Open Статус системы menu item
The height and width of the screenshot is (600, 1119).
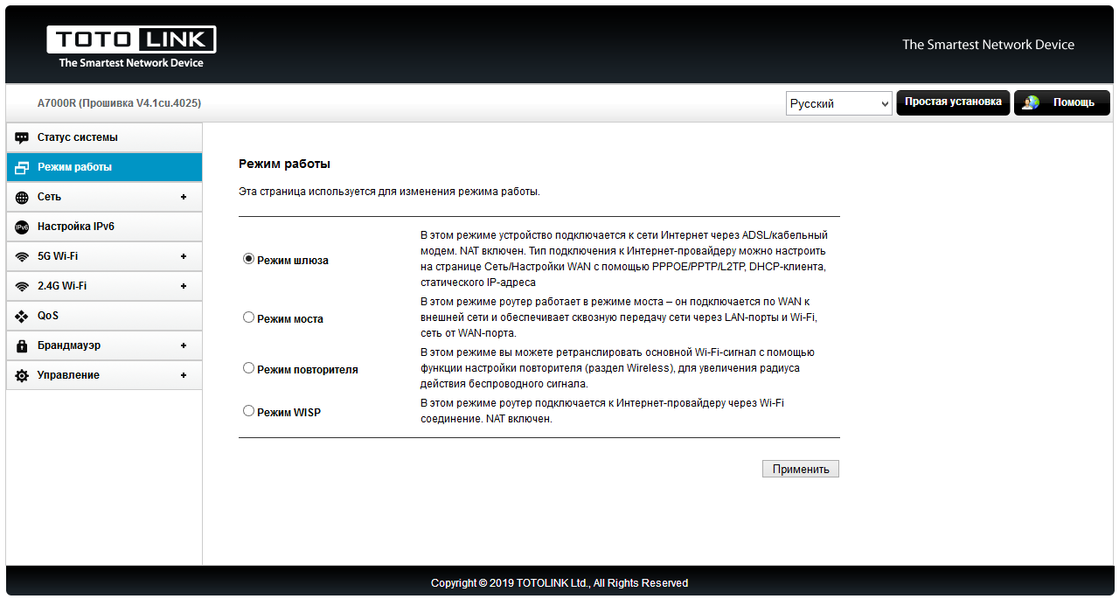(x=104, y=137)
